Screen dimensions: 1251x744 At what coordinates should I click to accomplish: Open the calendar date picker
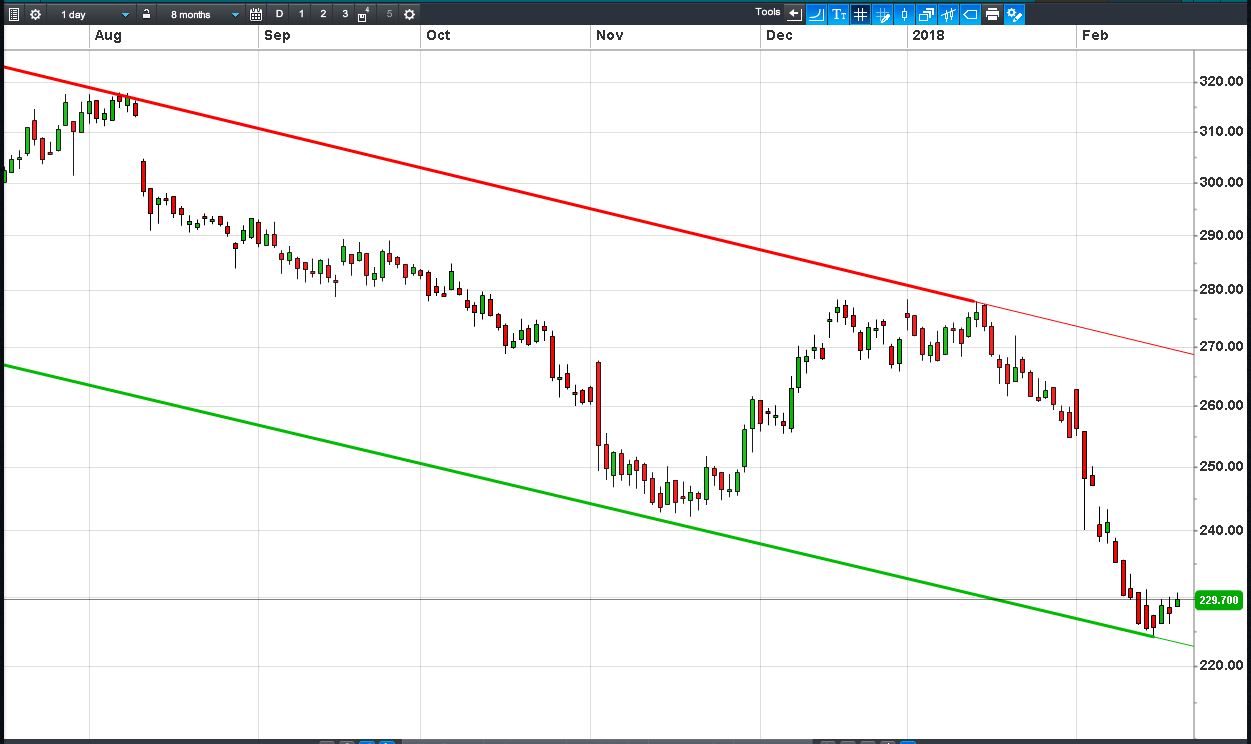click(256, 14)
